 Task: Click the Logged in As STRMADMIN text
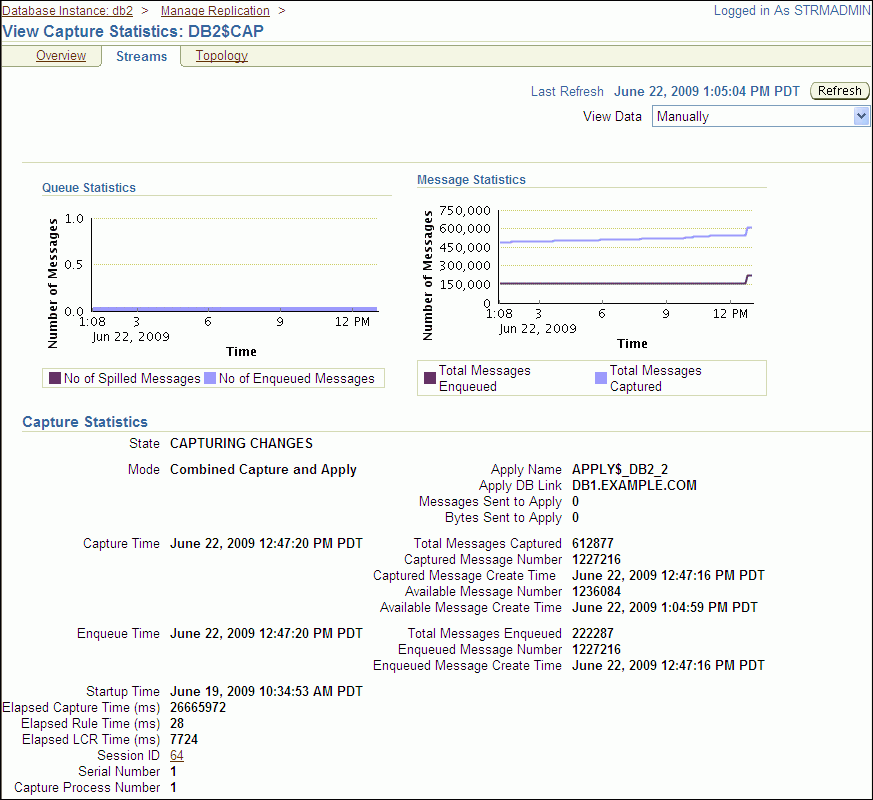[793, 11]
